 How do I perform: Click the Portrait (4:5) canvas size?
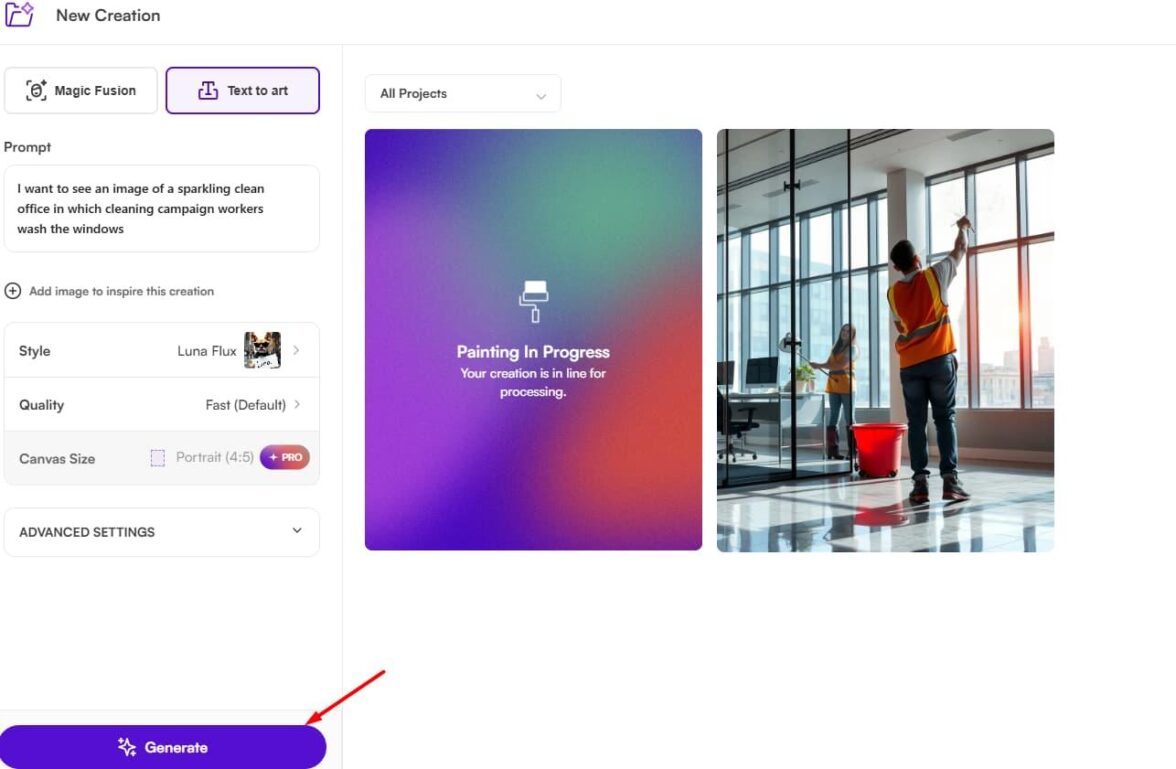click(214, 458)
